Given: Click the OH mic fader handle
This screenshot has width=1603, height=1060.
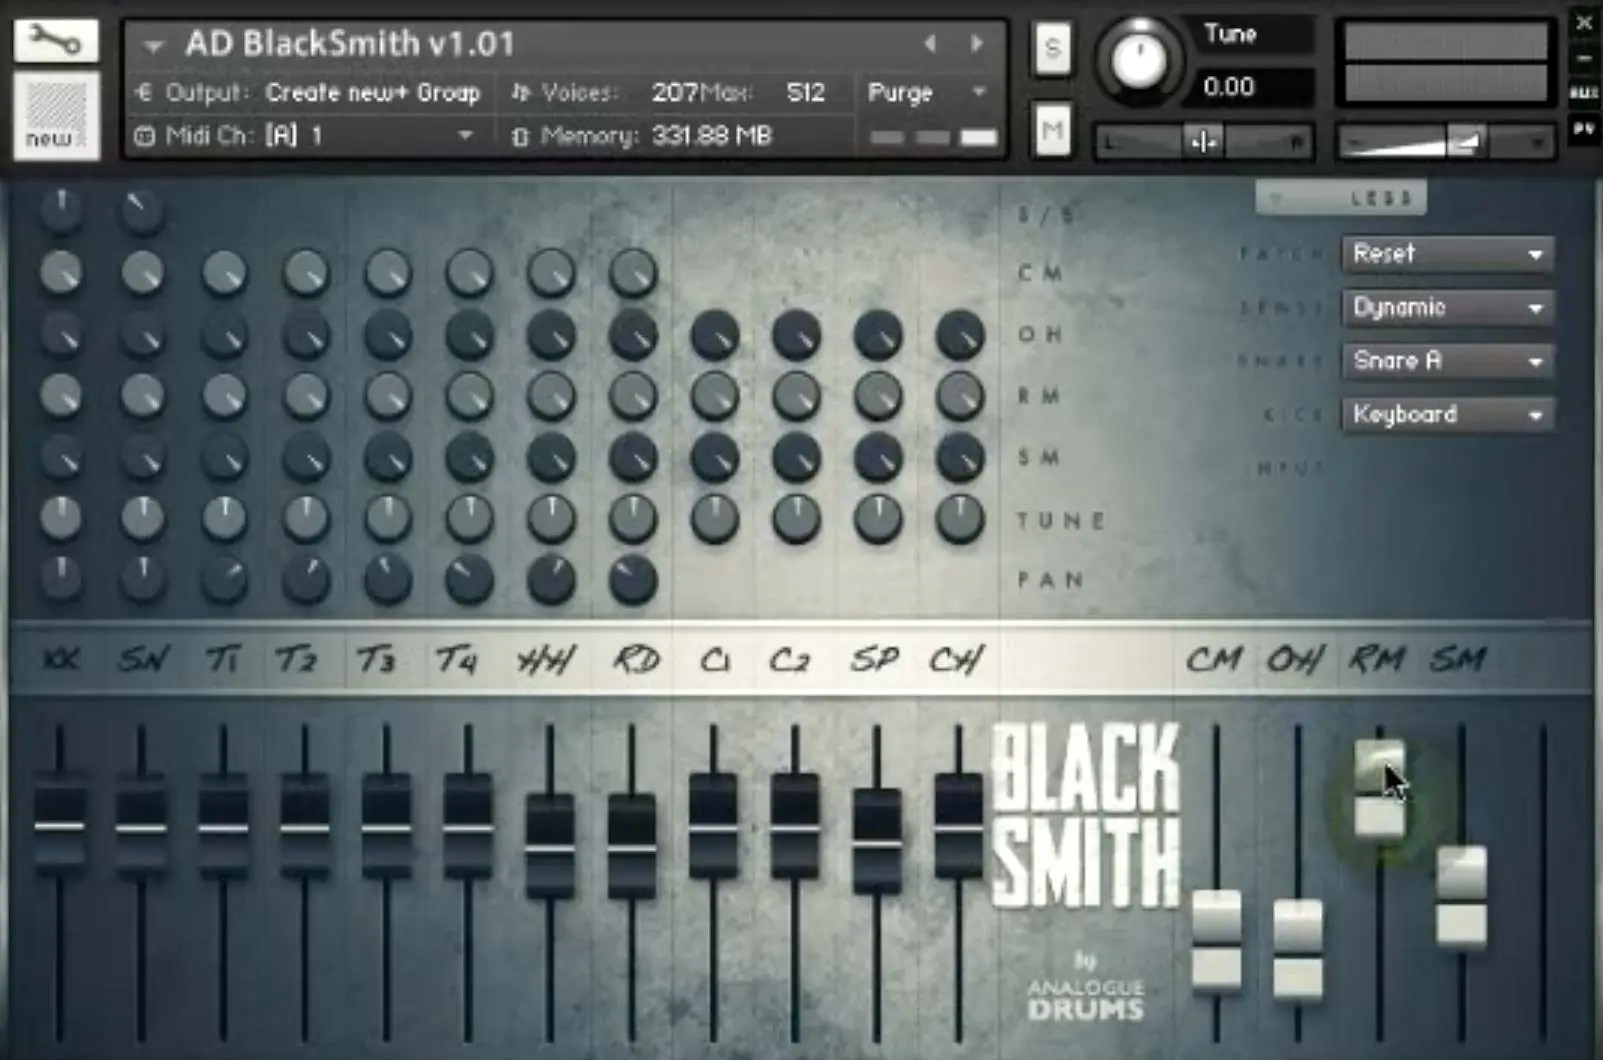Looking at the screenshot, I should pyautogui.click(x=1298, y=950).
